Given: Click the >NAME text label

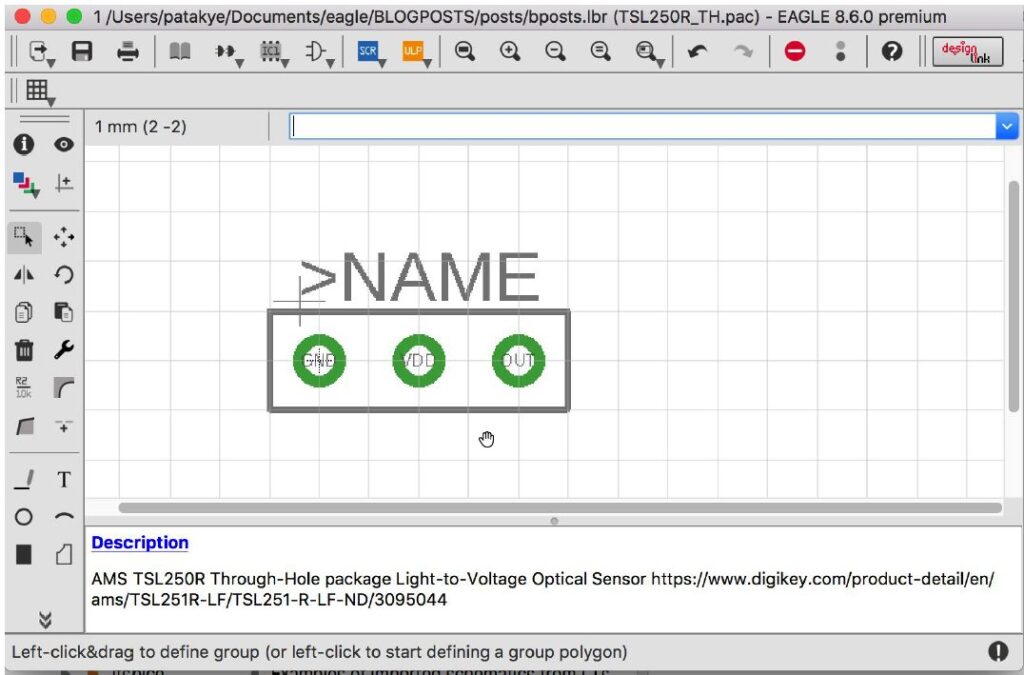Looking at the screenshot, I should coord(419,277).
